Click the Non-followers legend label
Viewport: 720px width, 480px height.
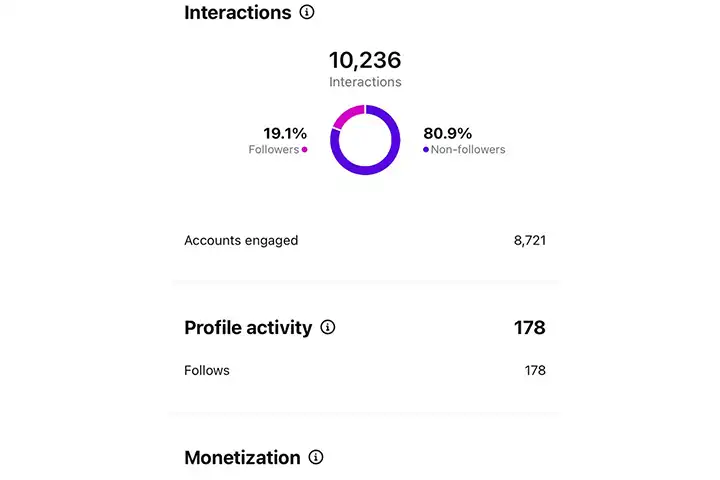[469, 150]
